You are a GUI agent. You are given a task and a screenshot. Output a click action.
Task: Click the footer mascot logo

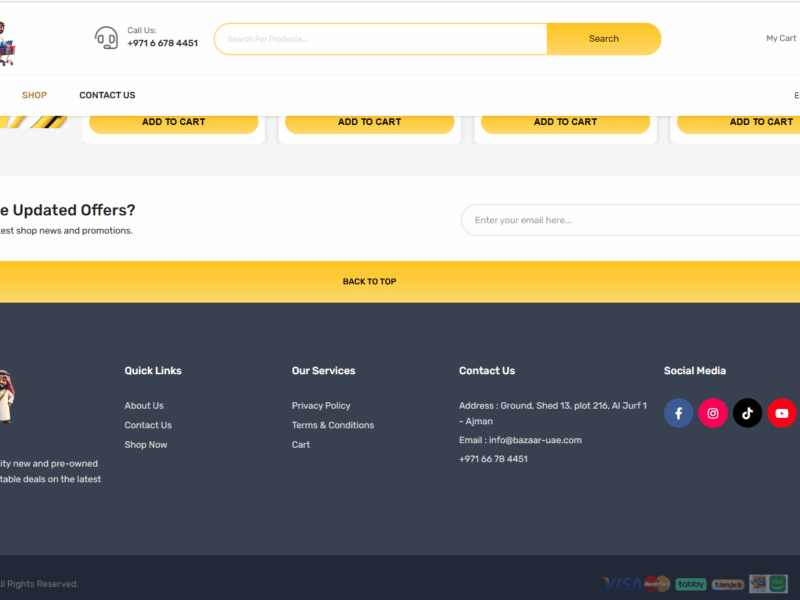click(x=7, y=396)
